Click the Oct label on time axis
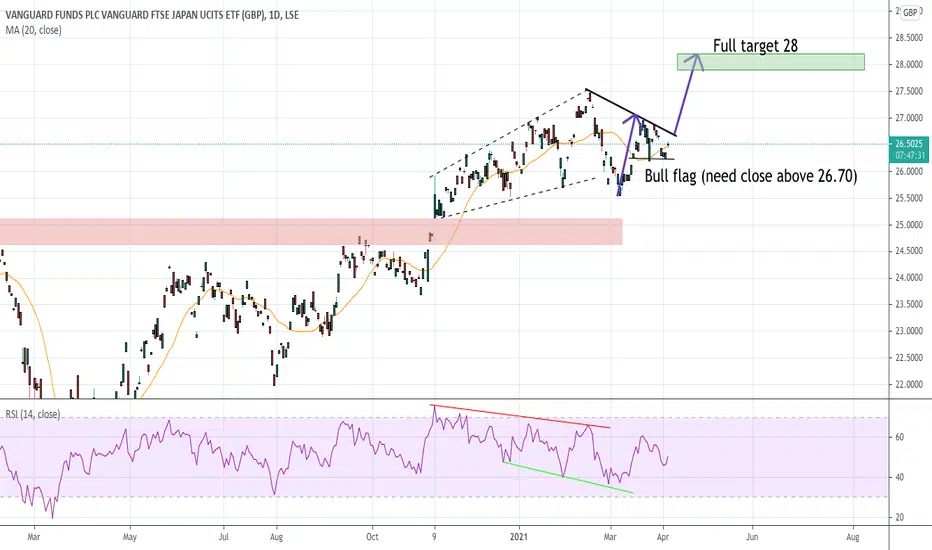Image resolution: width=932 pixels, height=550 pixels. click(372, 537)
